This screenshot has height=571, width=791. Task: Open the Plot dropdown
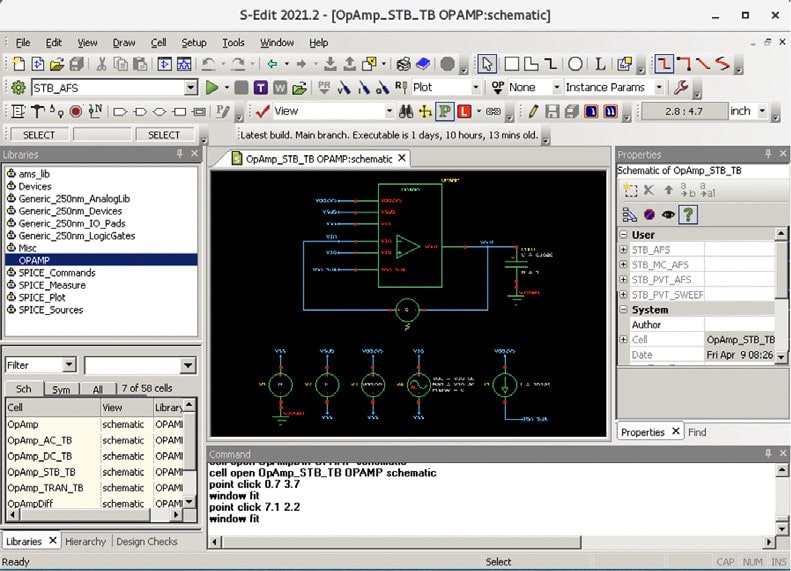pyautogui.click(x=475, y=88)
